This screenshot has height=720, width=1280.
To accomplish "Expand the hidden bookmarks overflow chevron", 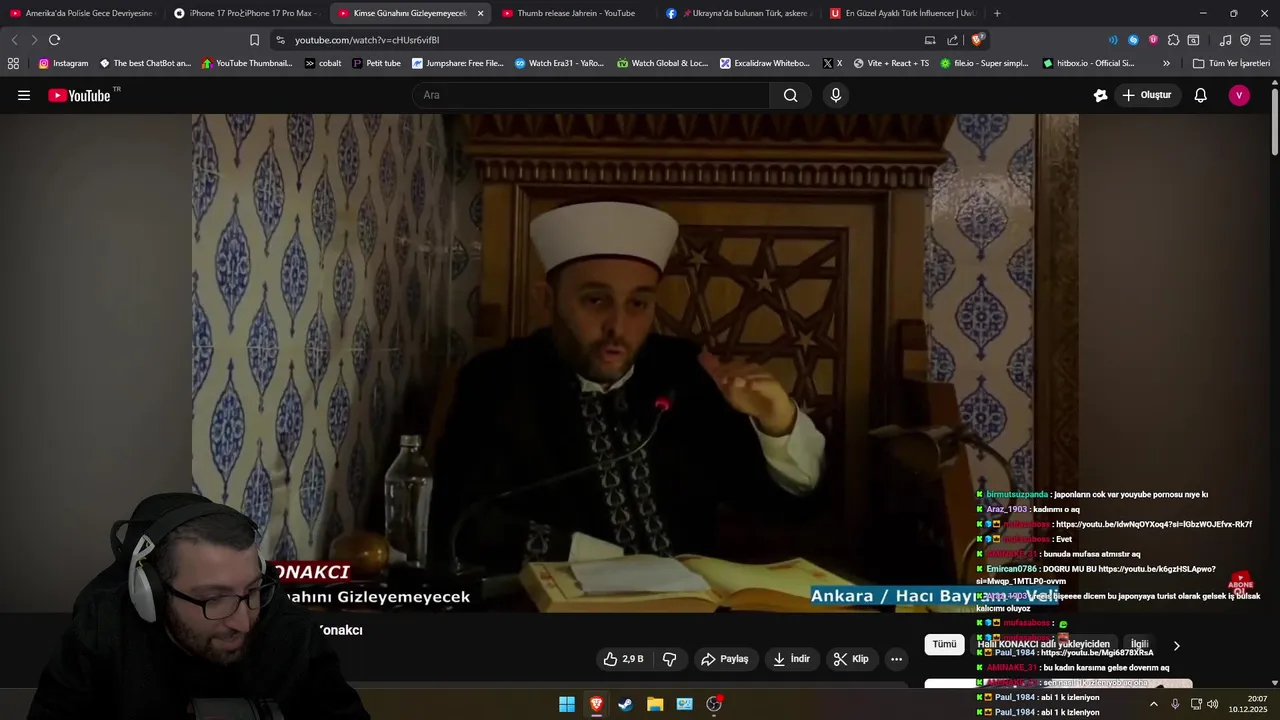I will [x=1166, y=63].
